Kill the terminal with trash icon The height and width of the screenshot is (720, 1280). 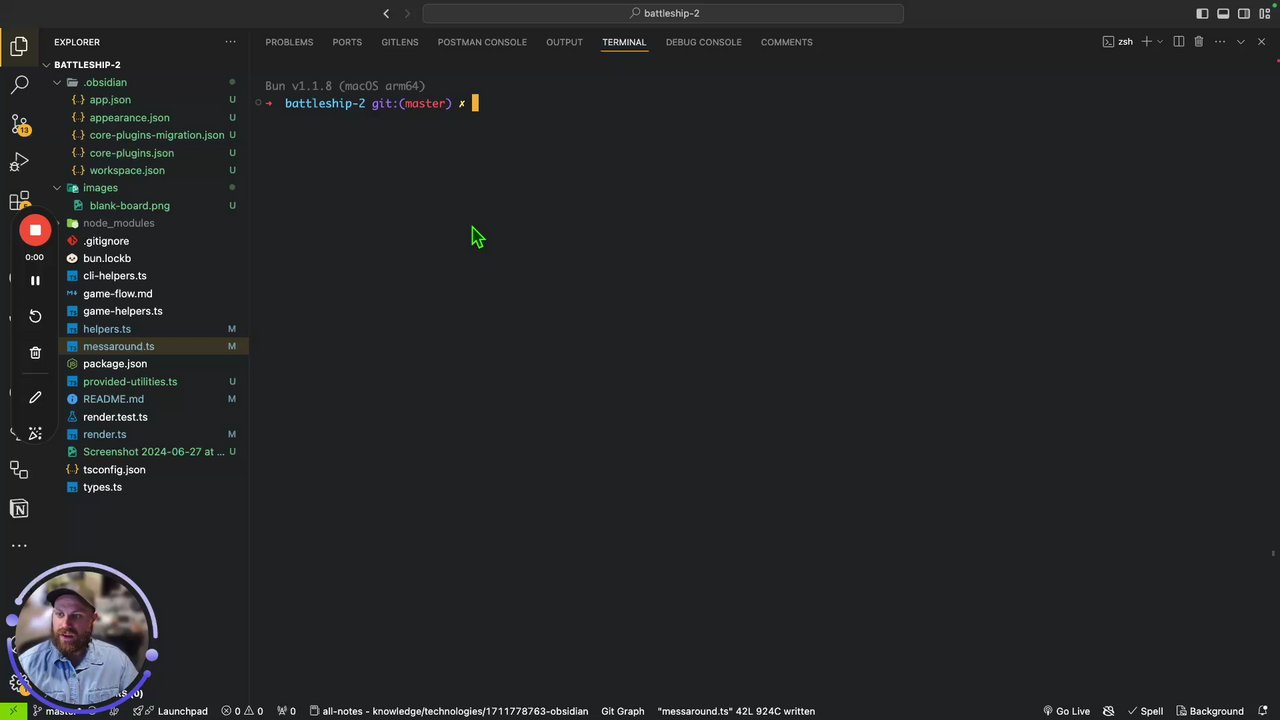[x=1198, y=42]
